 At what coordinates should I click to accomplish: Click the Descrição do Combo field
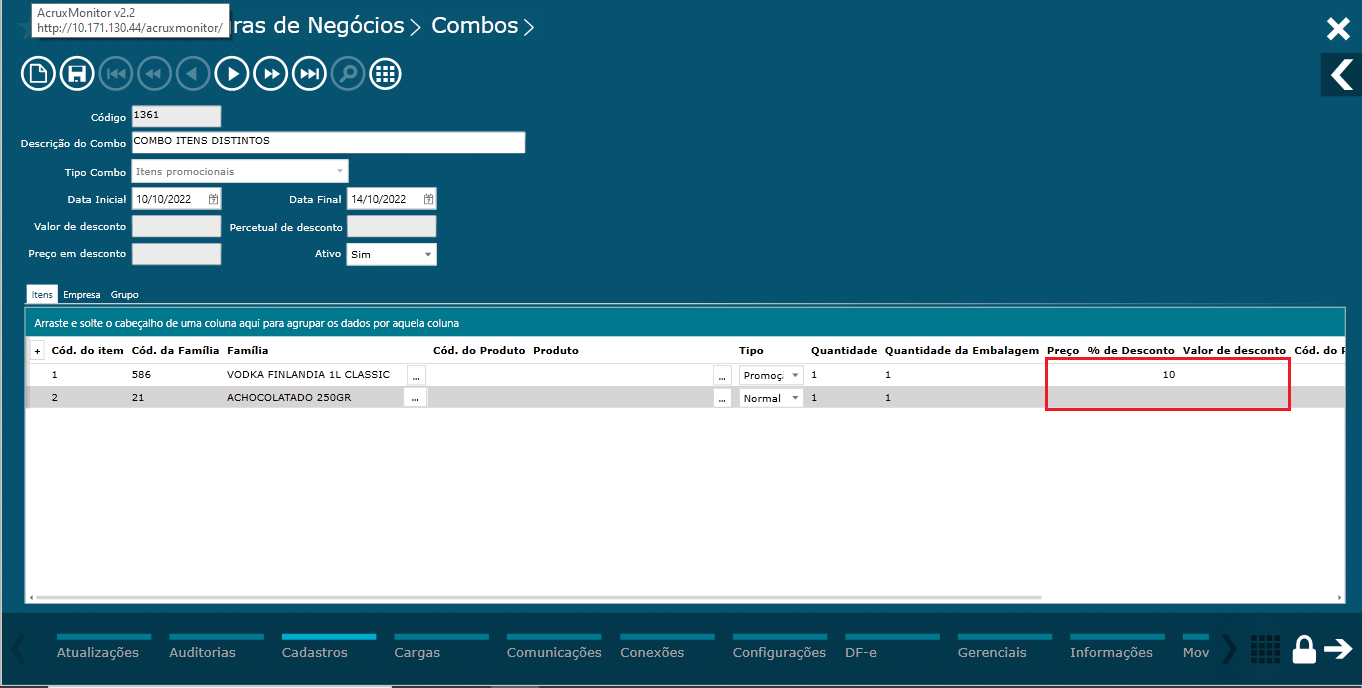click(328, 142)
